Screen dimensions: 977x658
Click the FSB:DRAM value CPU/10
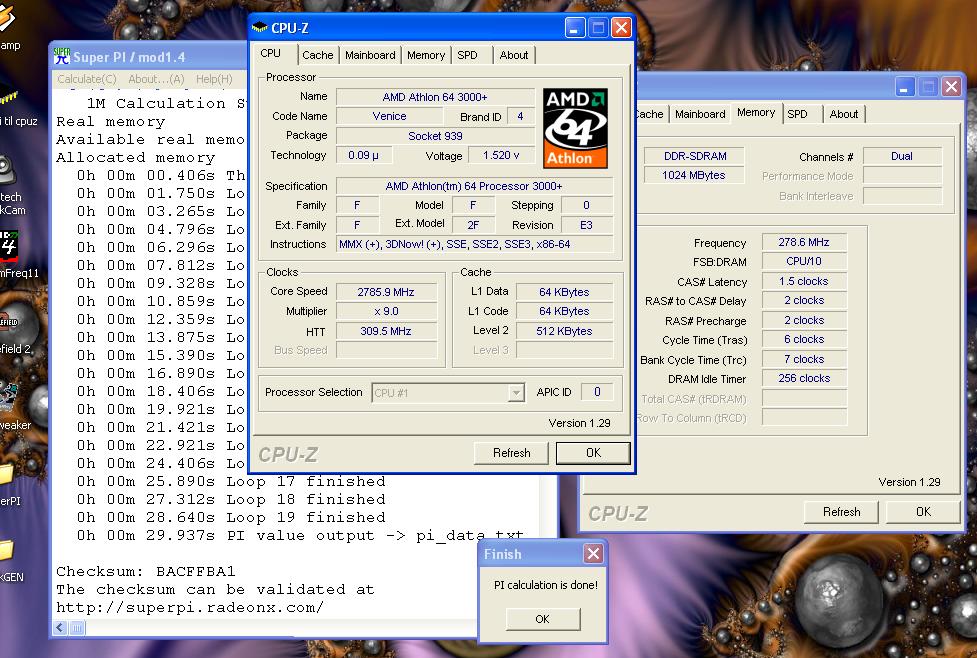point(804,262)
